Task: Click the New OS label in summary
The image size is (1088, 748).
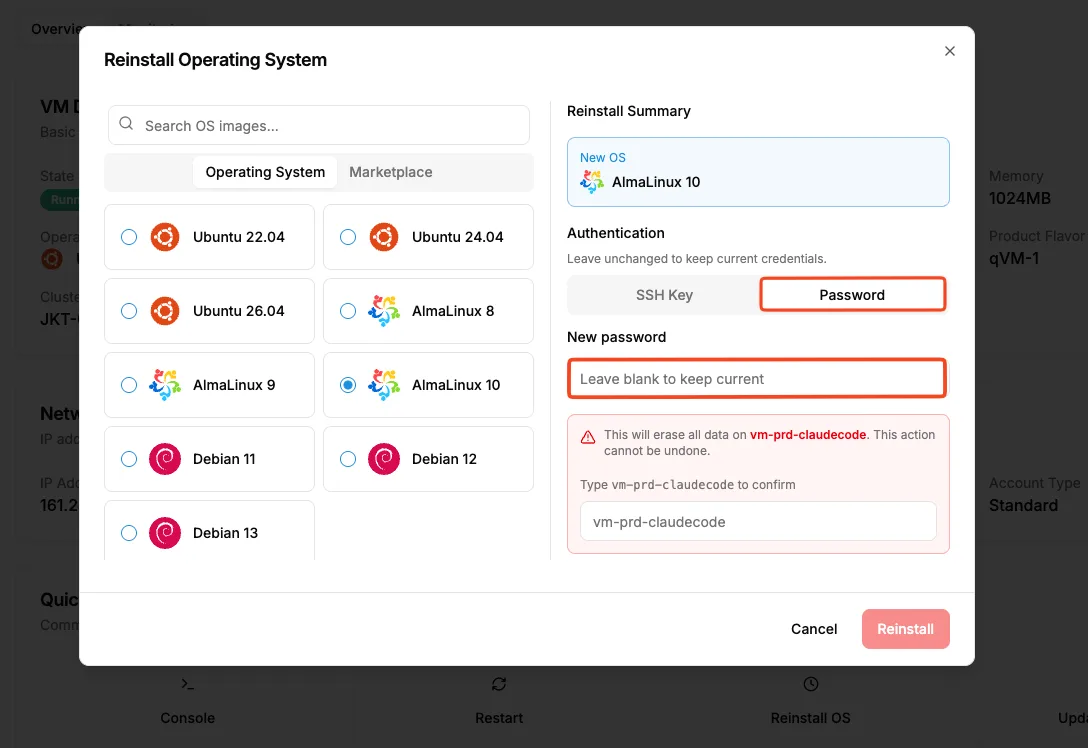Action: tap(603, 158)
